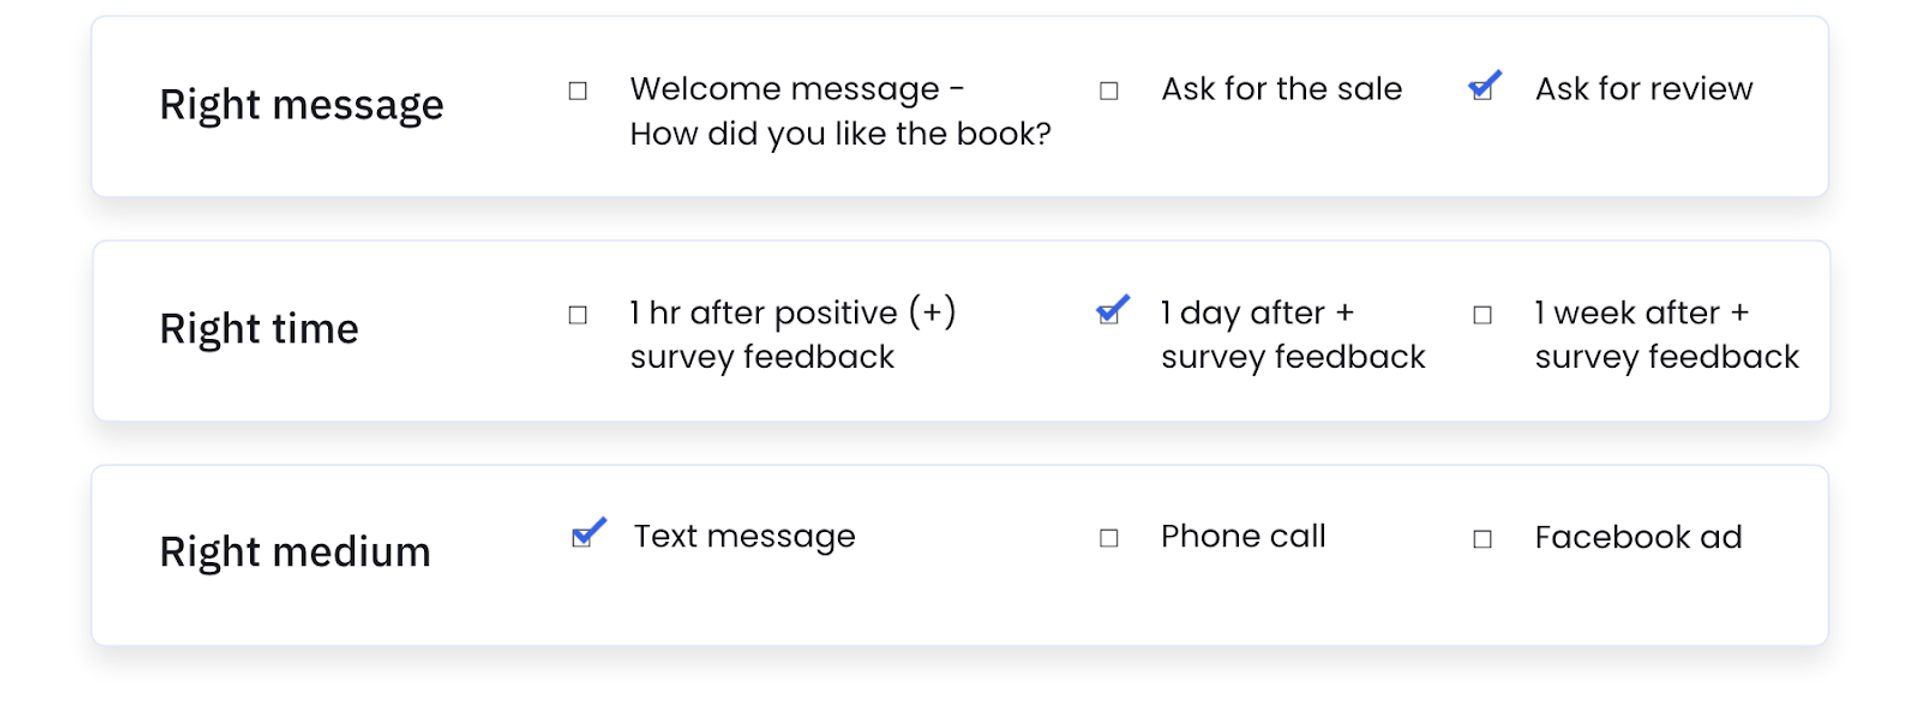1920x706 pixels.
Task: Tick the Ask for the sale checkbox
Action: click(1109, 91)
